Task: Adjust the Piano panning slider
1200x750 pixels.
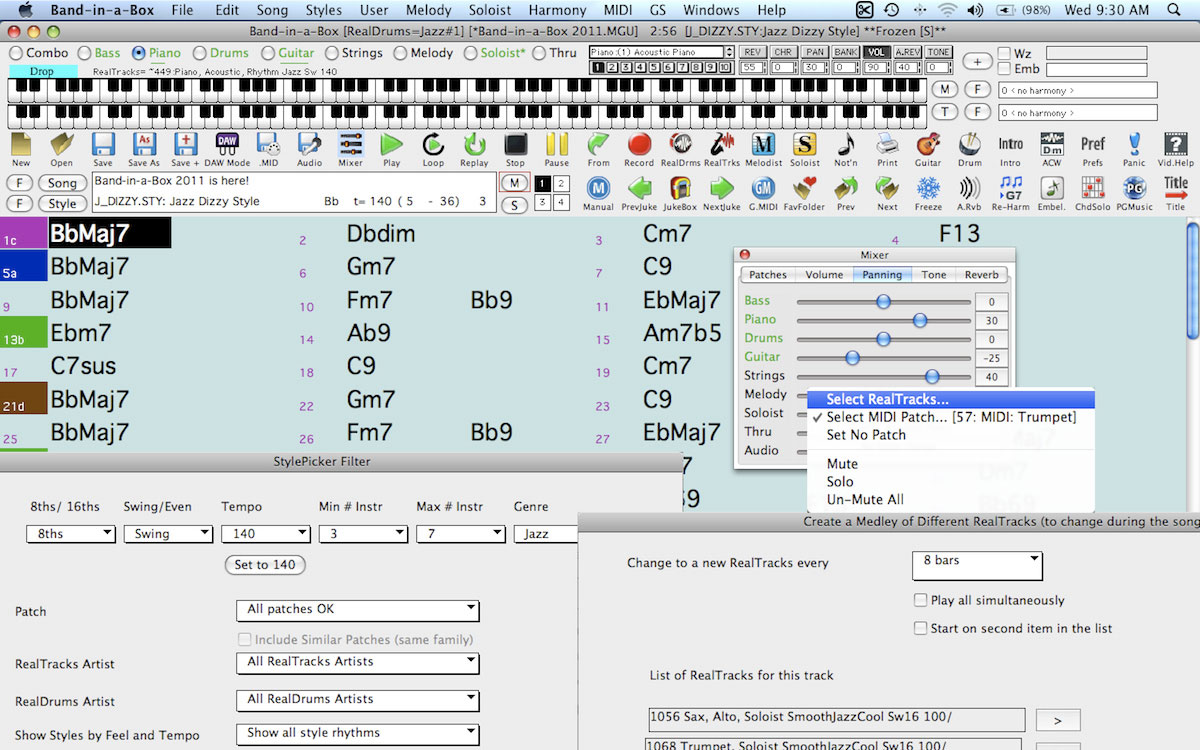Action: 919,320
